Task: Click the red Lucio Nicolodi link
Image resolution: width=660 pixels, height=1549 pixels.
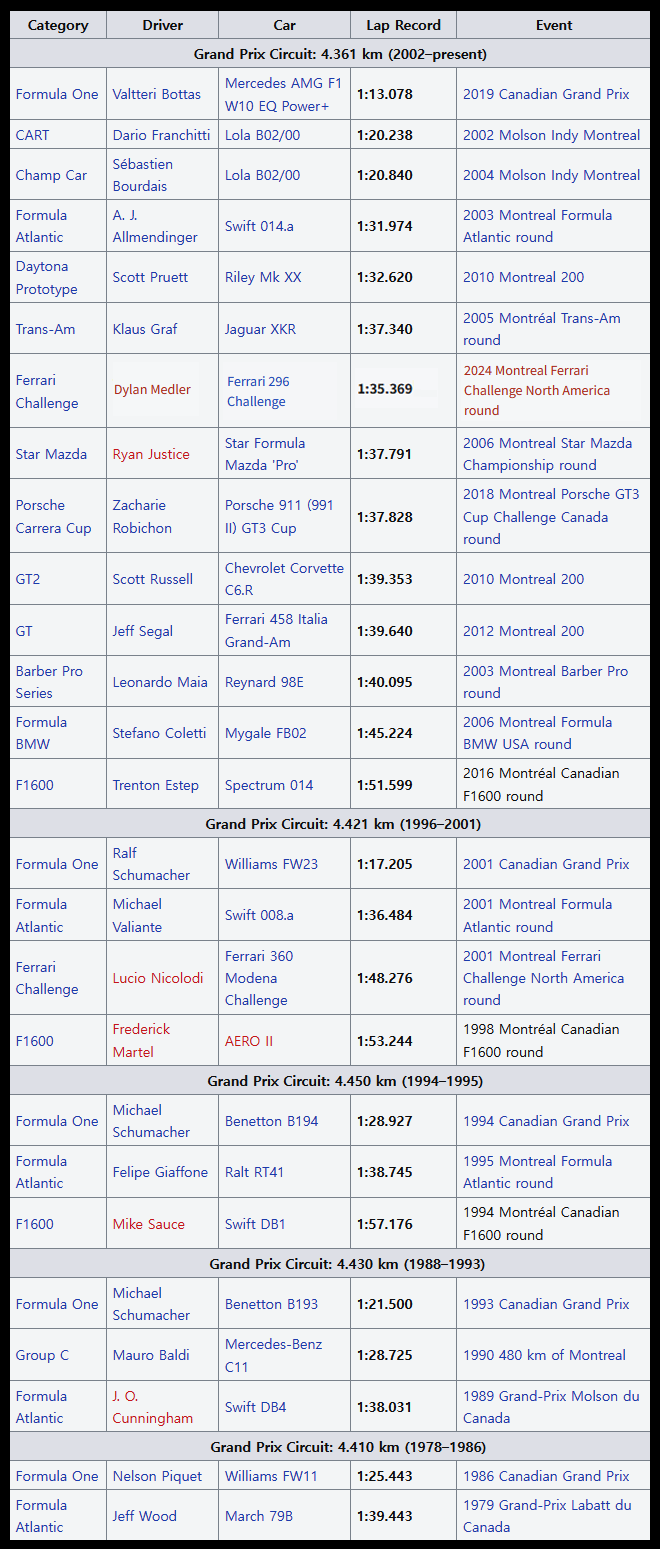Action: pos(158,978)
